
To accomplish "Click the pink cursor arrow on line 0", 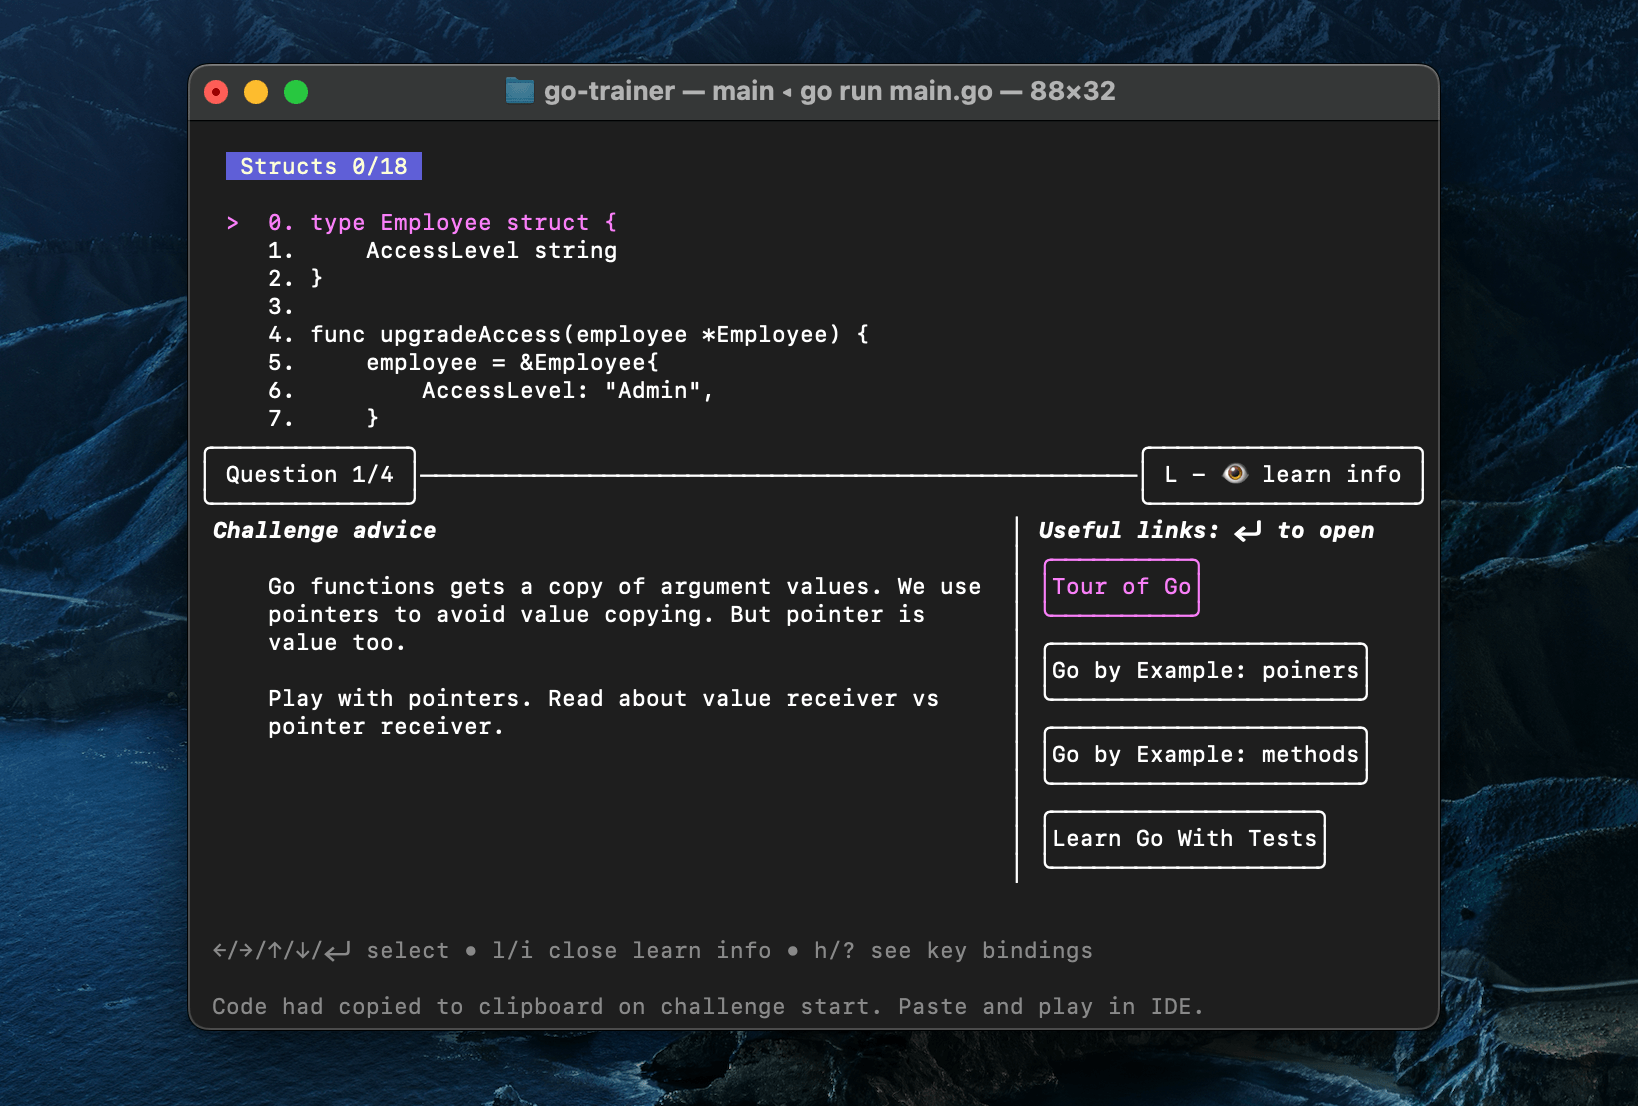I will [x=232, y=223].
